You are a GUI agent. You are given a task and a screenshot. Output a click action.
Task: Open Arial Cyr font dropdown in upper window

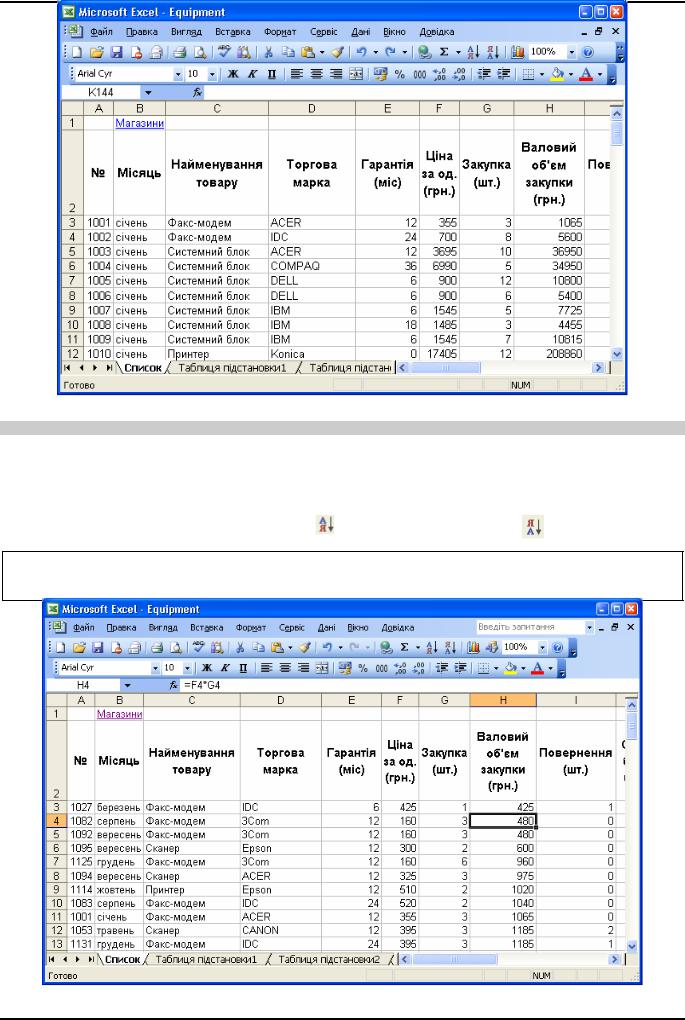[x=178, y=74]
